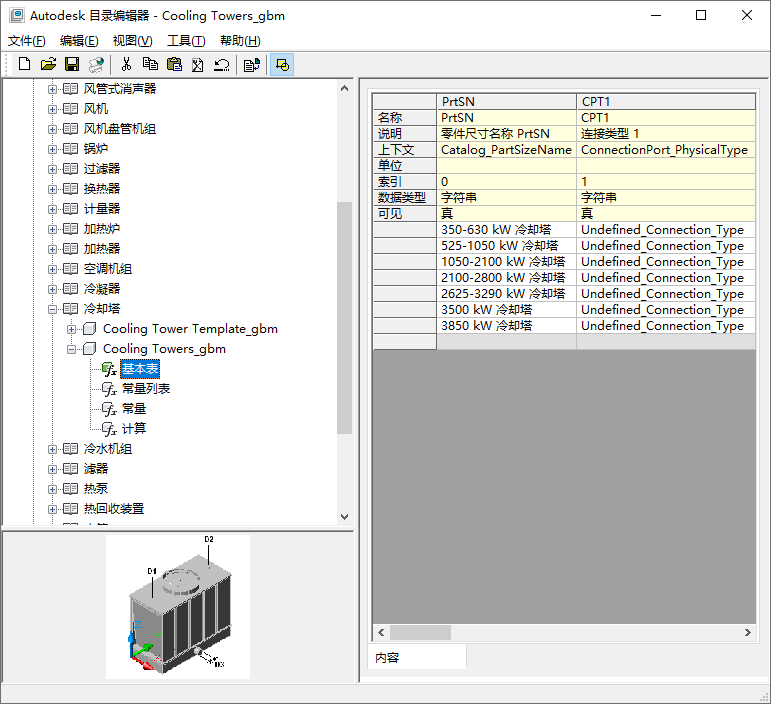Toggle the highlighted toolbar button at the right
The image size is (771, 704).
point(282,64)
